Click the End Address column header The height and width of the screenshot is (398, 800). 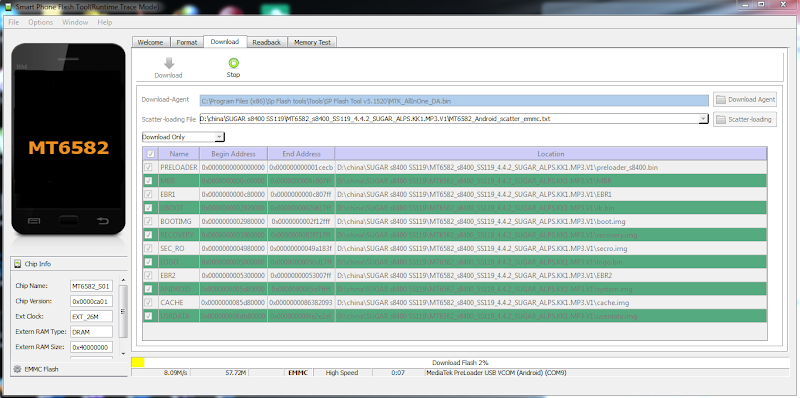[301, 154]
